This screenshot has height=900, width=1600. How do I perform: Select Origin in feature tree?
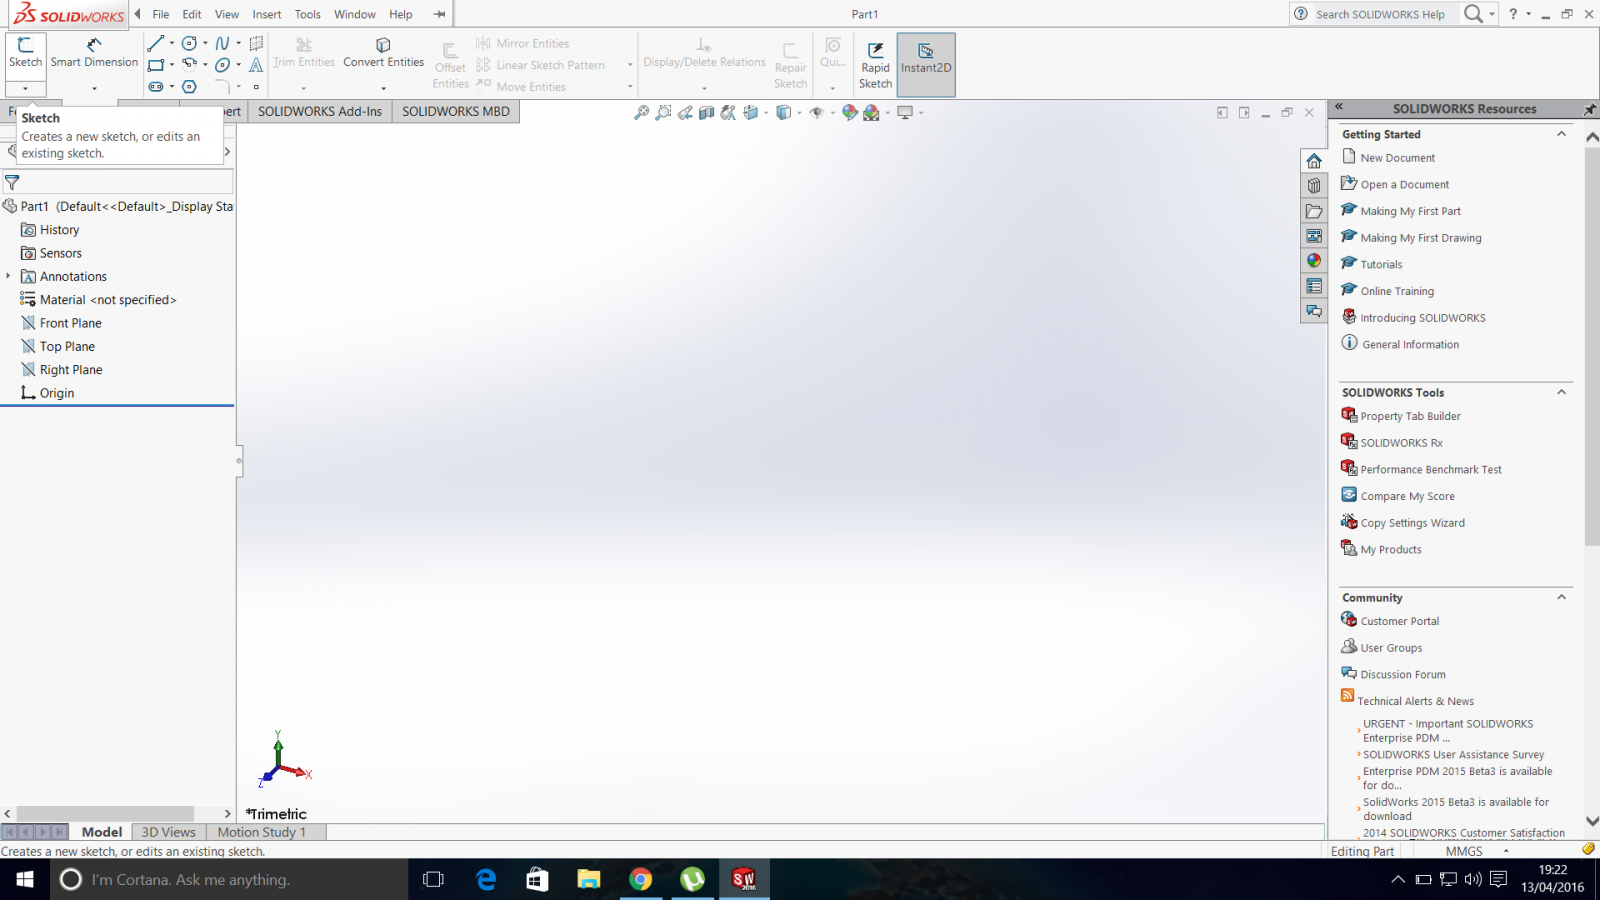pos(56,393)
